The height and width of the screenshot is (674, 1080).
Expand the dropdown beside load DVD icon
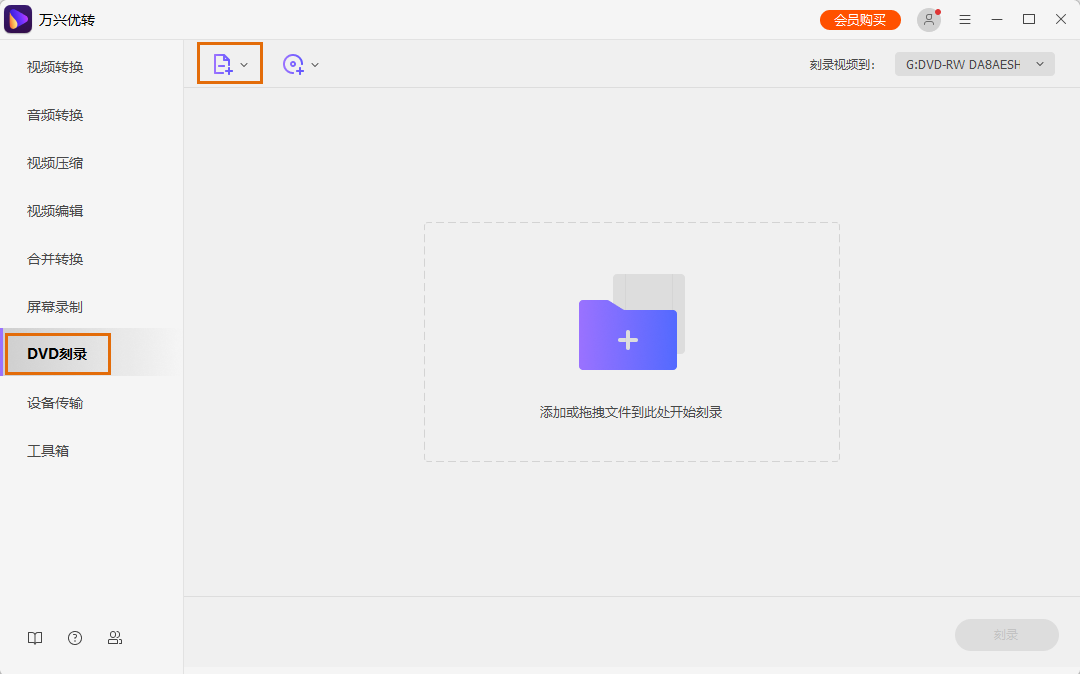click(x=314, y=64)
